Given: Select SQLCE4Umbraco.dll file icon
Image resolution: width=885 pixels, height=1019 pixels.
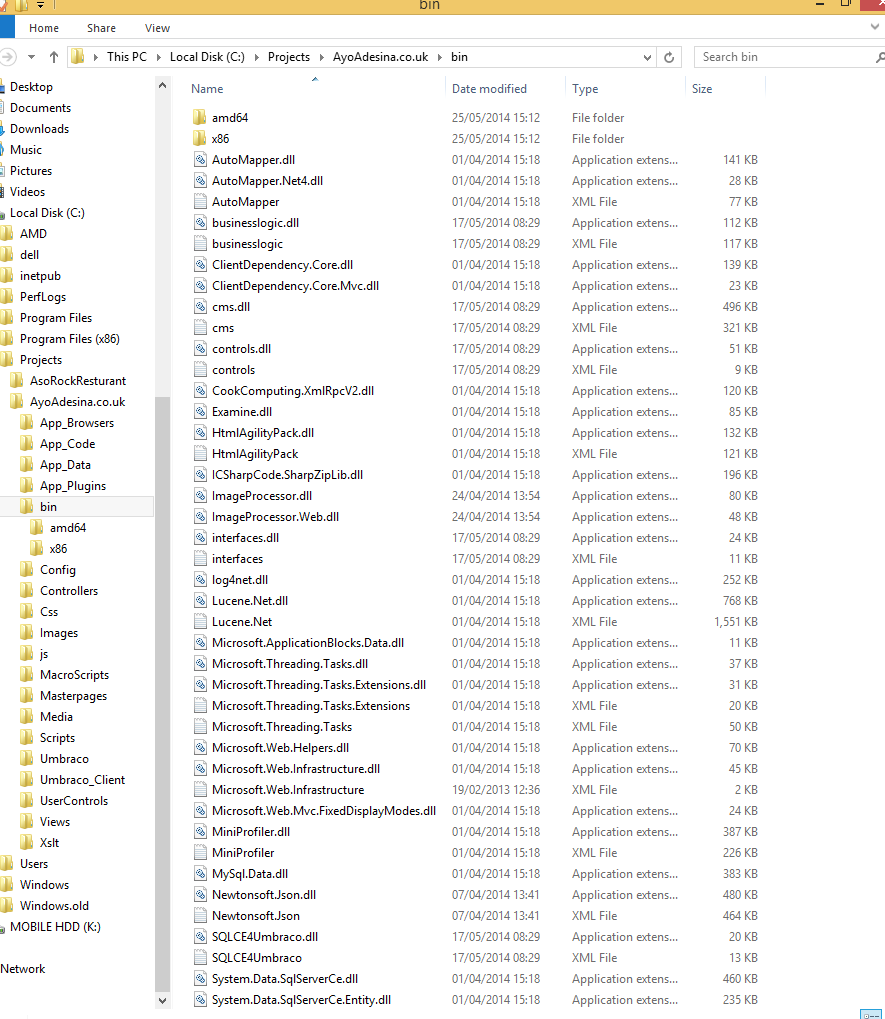Looking at the screenshot, I should [200, 937].
